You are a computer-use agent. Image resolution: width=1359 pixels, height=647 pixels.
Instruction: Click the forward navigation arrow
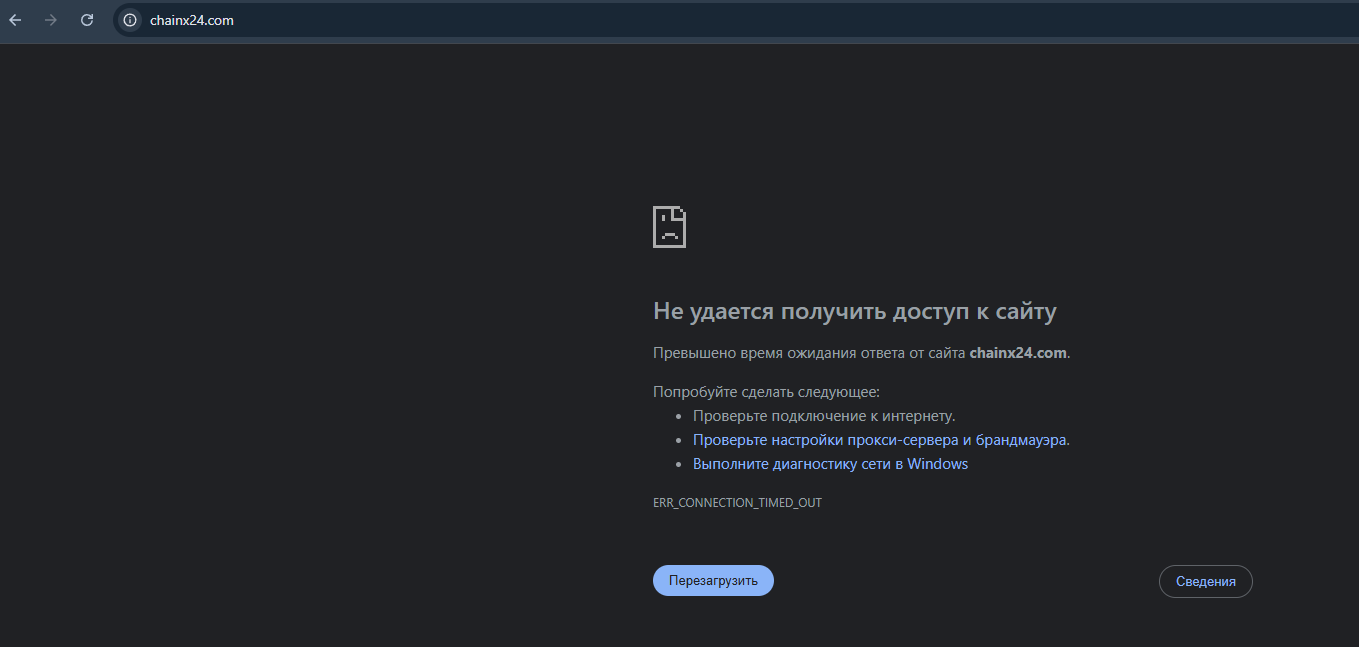tap(51, 20)
